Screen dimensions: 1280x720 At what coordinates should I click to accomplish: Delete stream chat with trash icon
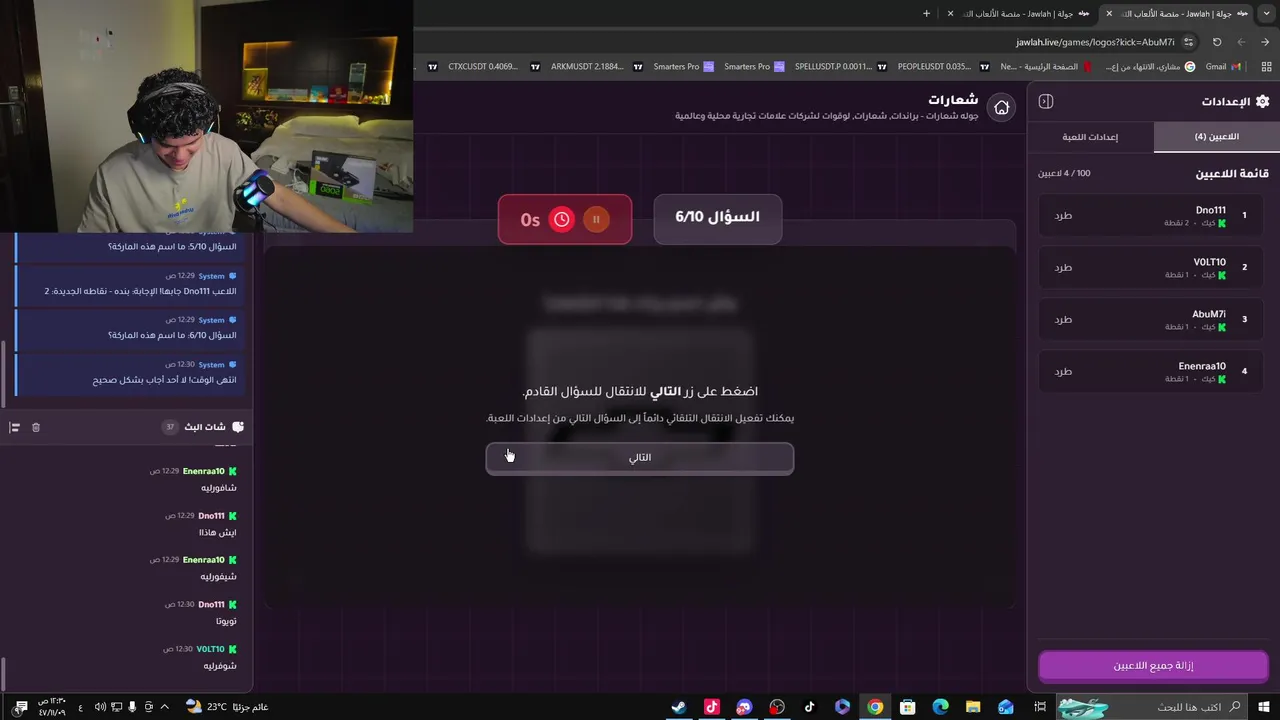point(36,427)
